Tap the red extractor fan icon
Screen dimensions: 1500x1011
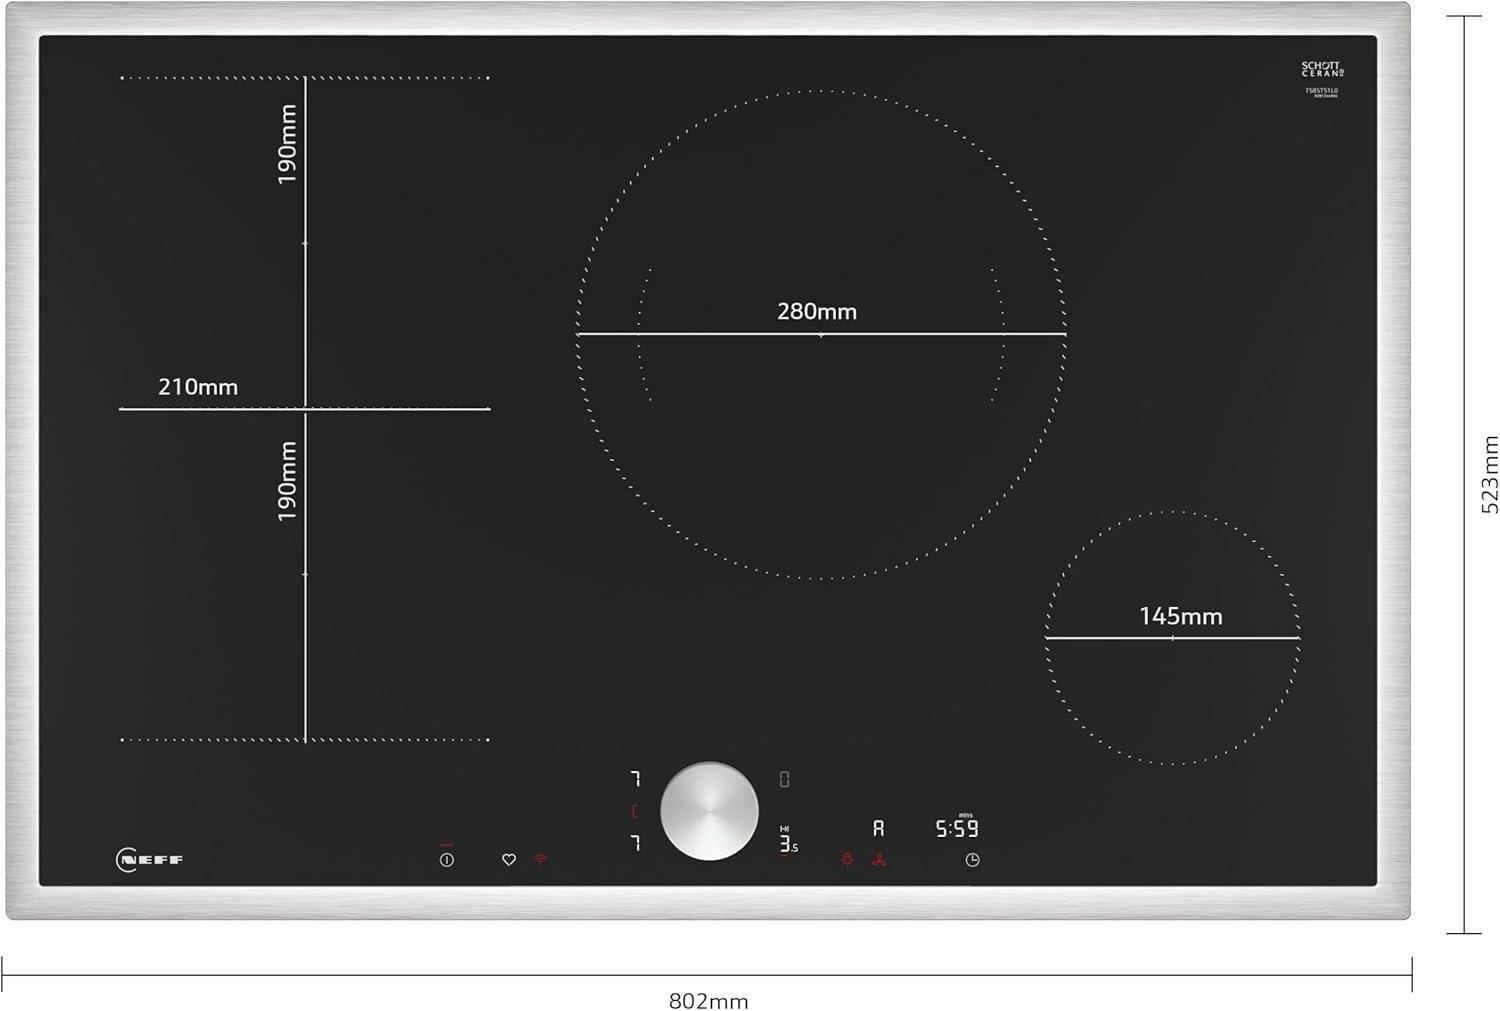tap(879, 859)
